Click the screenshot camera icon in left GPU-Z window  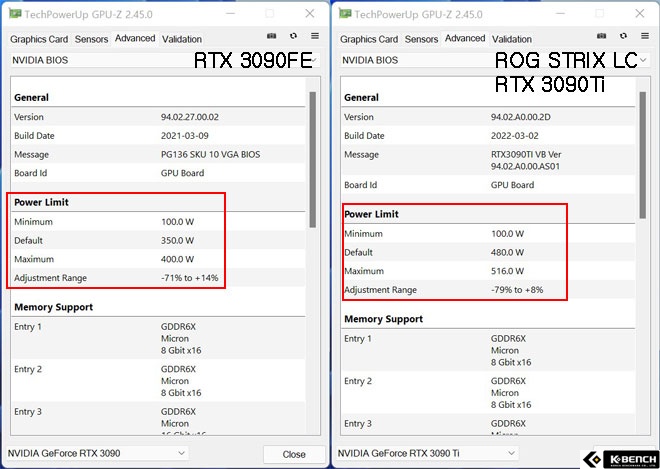(271, 36)
